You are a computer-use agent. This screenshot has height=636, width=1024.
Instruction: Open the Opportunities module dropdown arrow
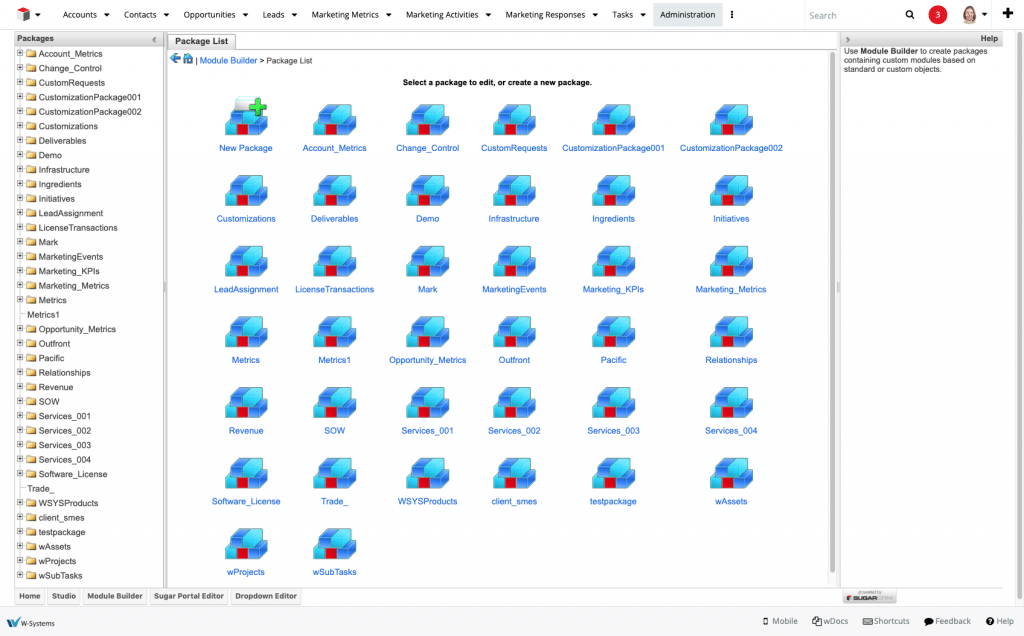(x=246, y=15)
